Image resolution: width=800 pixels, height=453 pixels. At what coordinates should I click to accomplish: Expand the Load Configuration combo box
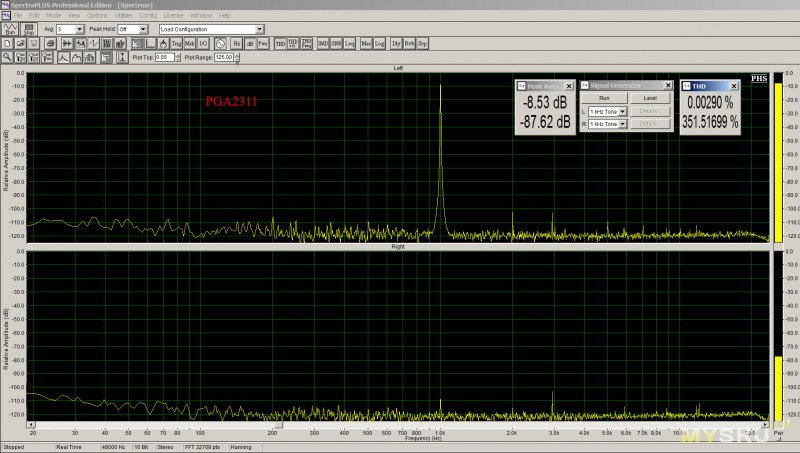pyautogui.click(x=259, y=30)
